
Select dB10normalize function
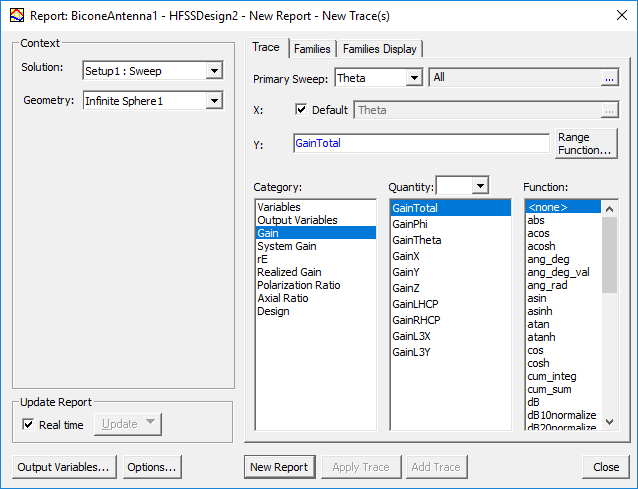pyautogui.click(x=563, y=415)
